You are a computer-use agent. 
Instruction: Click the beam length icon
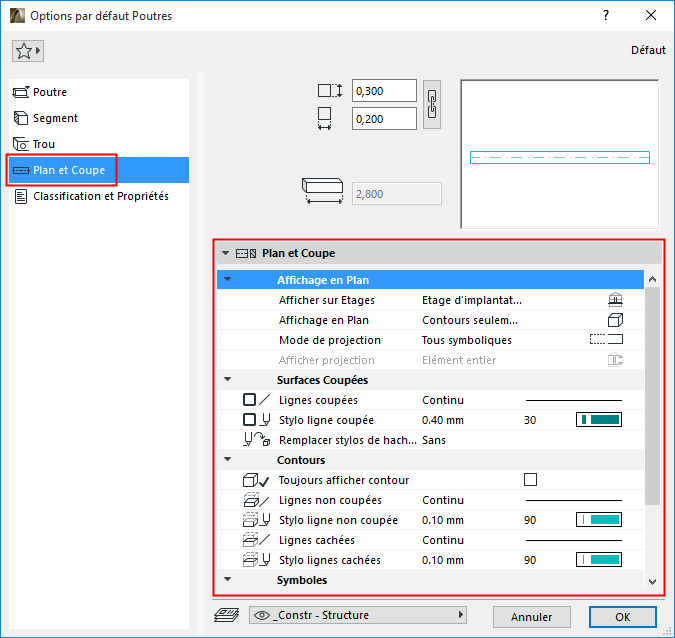click(x=322, y=191)
